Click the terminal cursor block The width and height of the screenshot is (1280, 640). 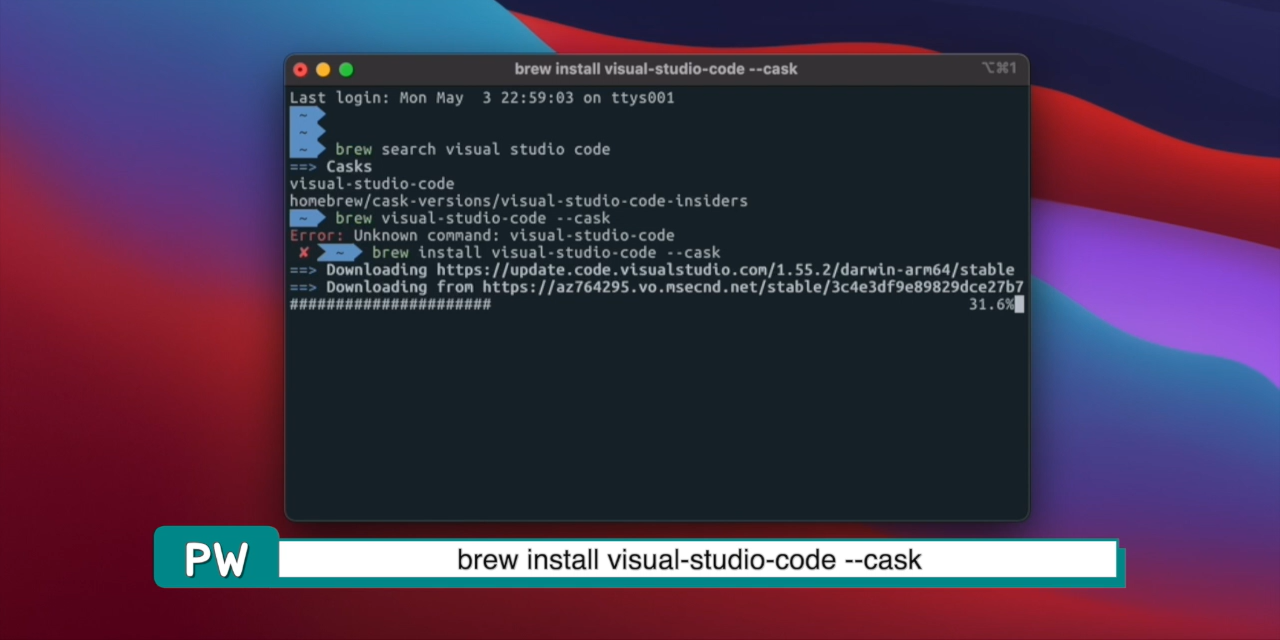[x=1019, y=304]
